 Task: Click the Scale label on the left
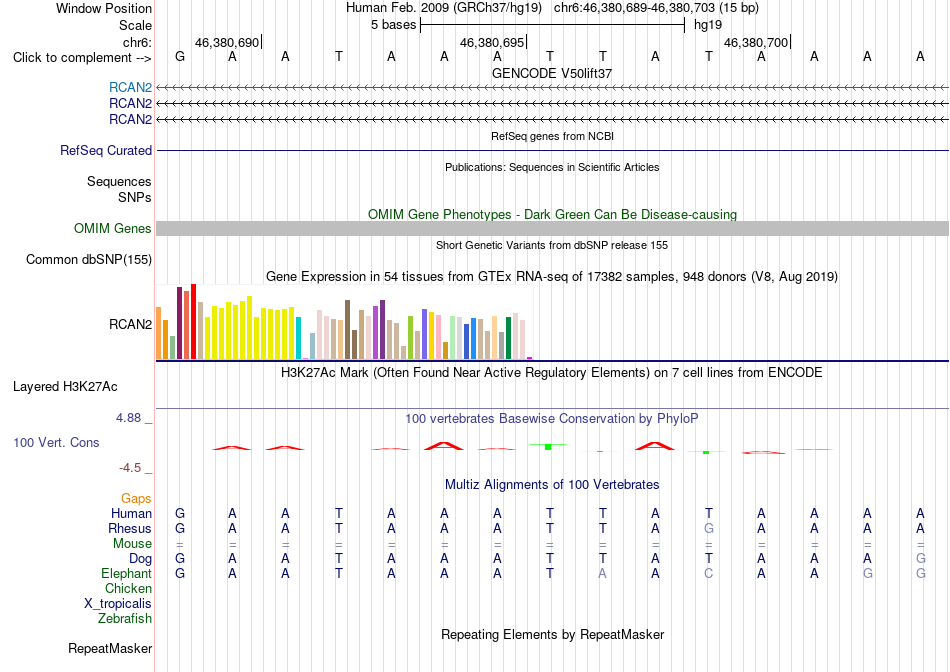pyautogui.click(x=136, y=25)
